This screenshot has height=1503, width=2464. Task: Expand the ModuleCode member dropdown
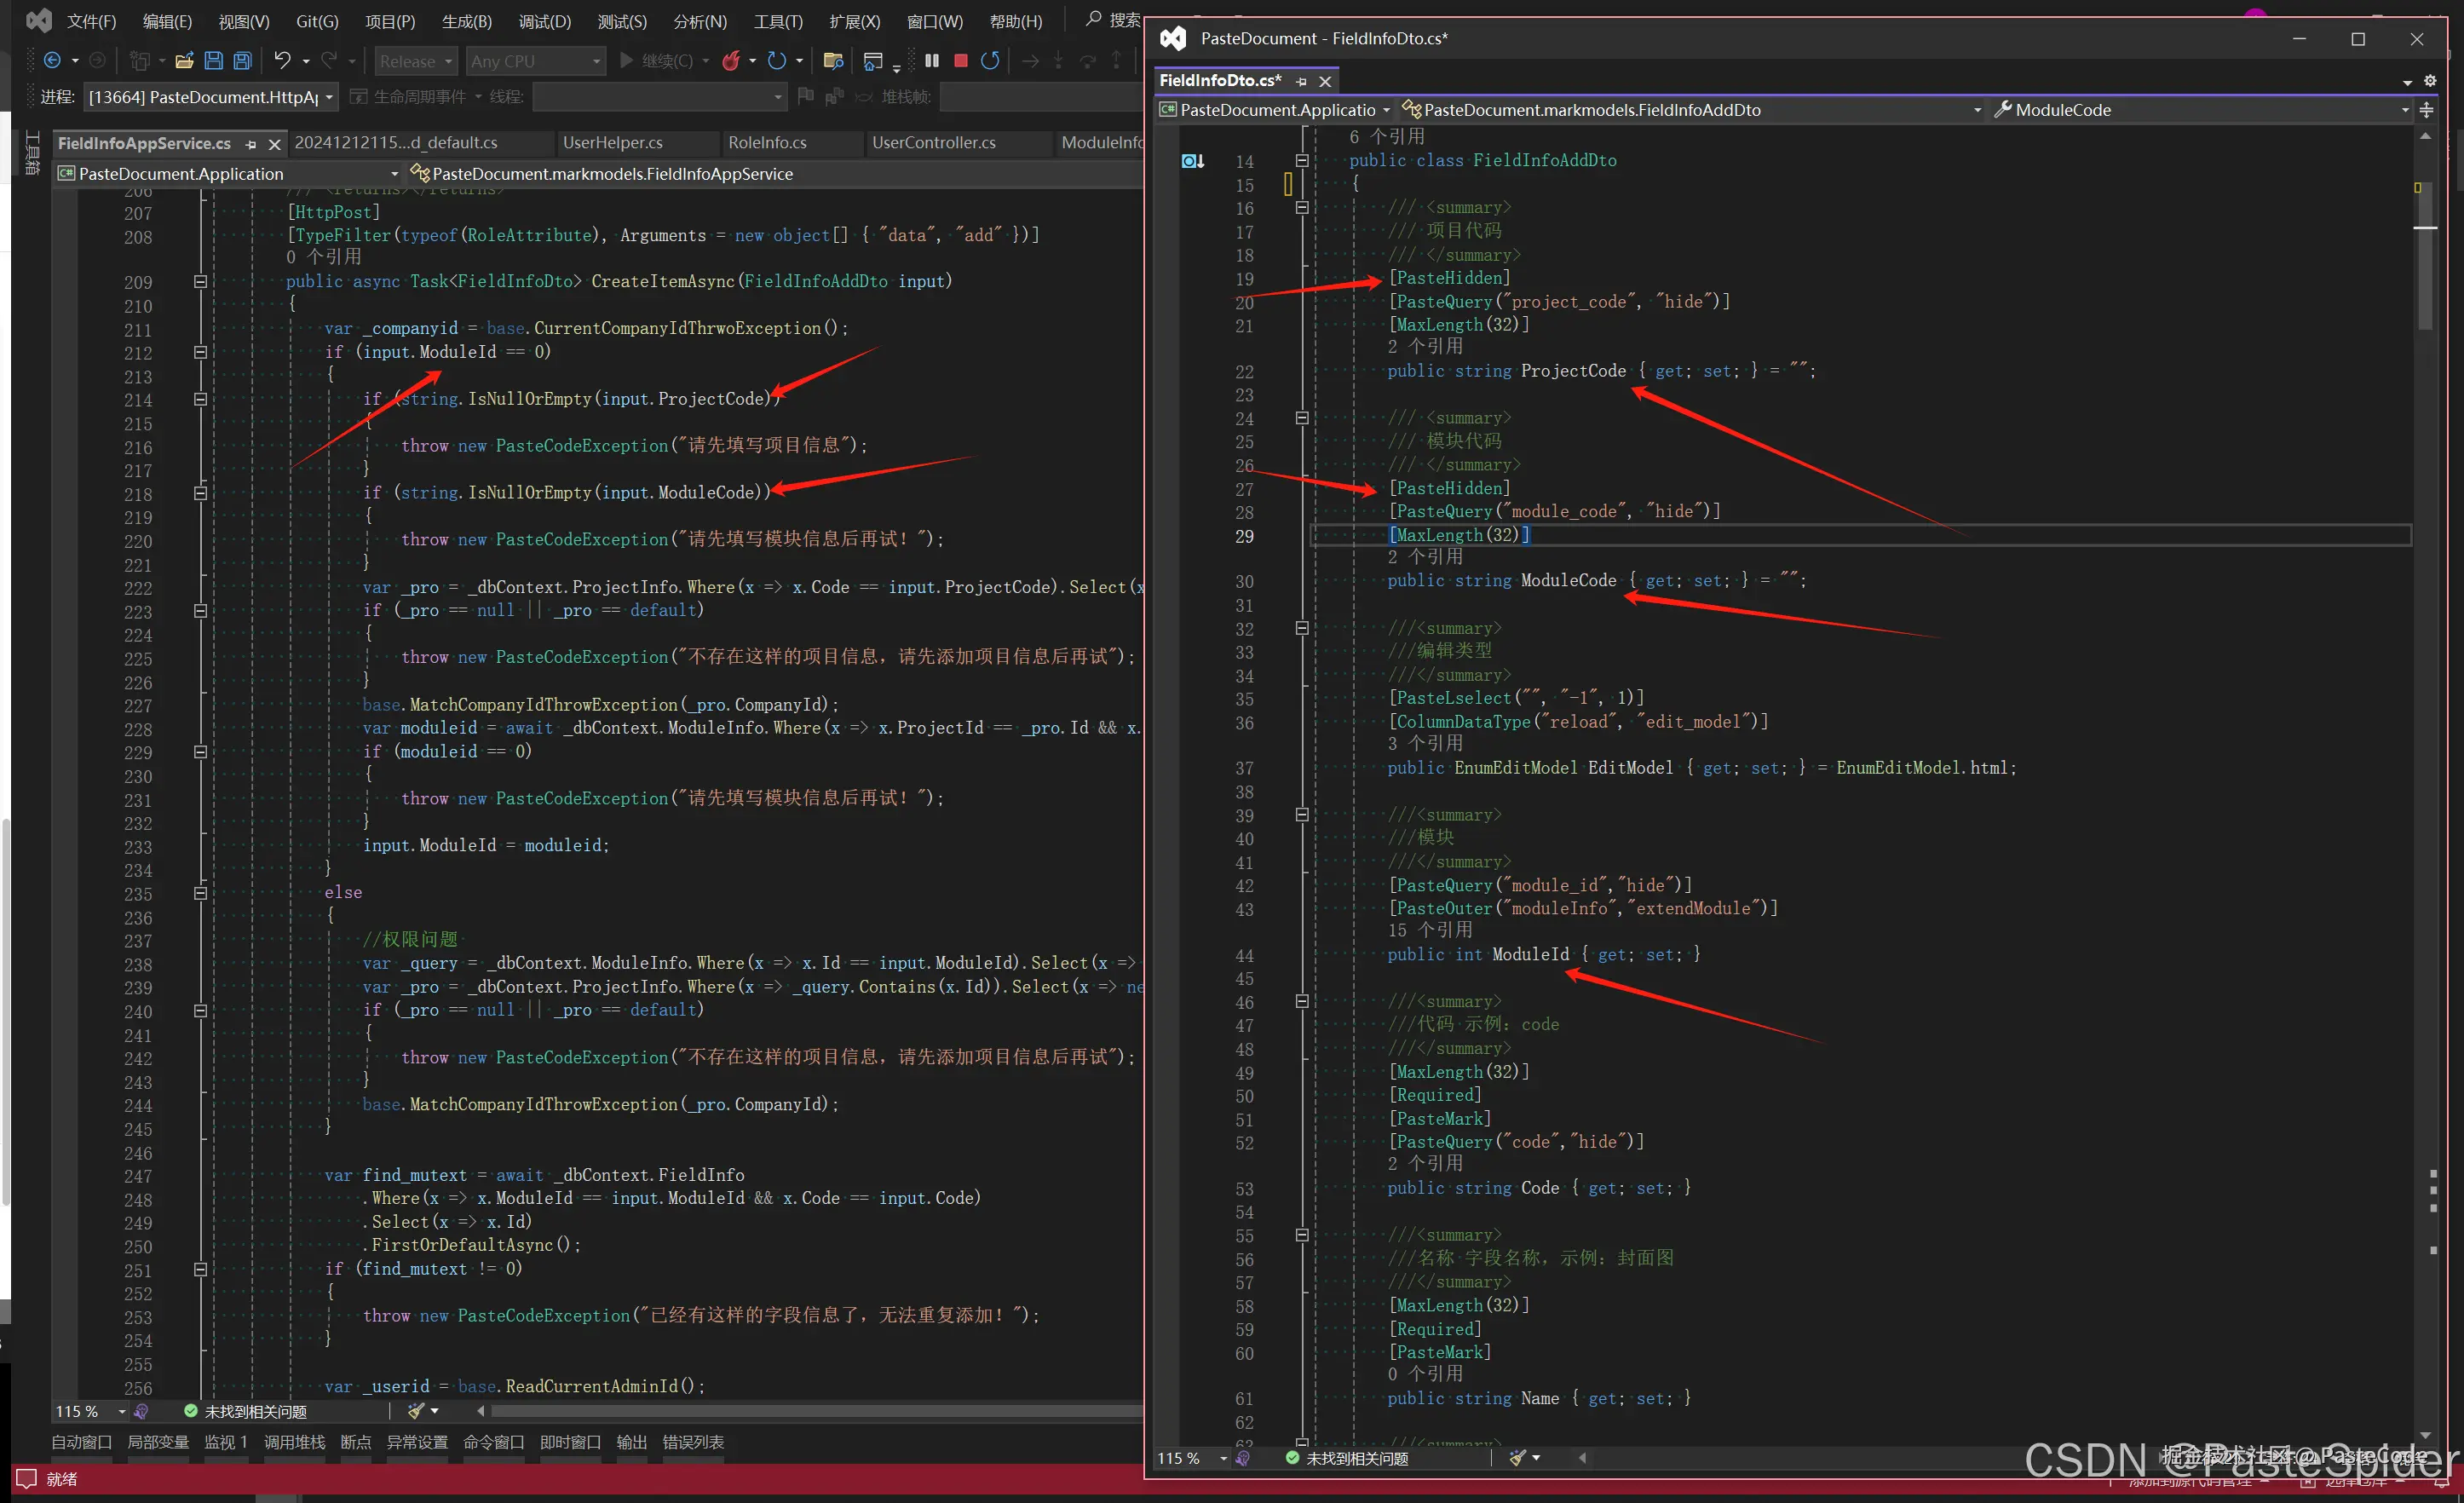coord(2405,110)
